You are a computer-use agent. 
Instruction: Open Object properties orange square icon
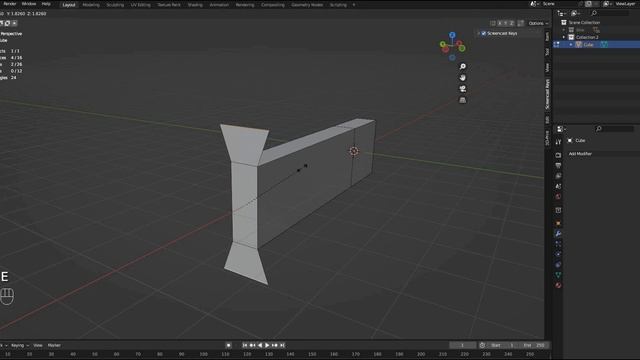click(x=558, y=223)
